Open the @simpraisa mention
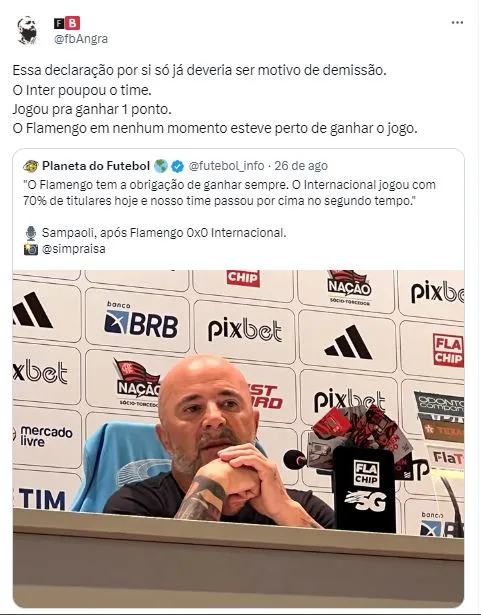 (74, 249)
